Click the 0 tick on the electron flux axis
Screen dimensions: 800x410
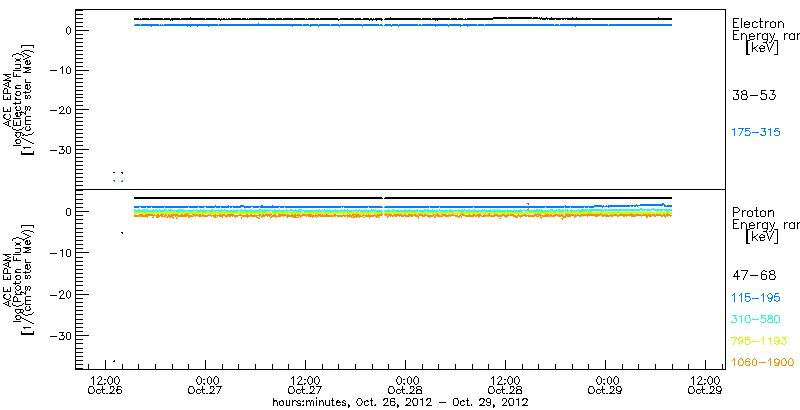(x=67, y=30)
